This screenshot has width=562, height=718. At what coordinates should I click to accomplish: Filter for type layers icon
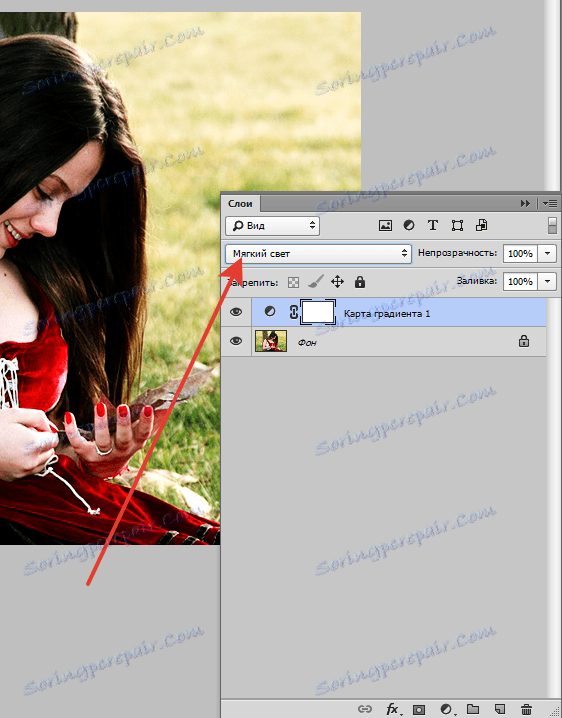[x=432, y=225]
